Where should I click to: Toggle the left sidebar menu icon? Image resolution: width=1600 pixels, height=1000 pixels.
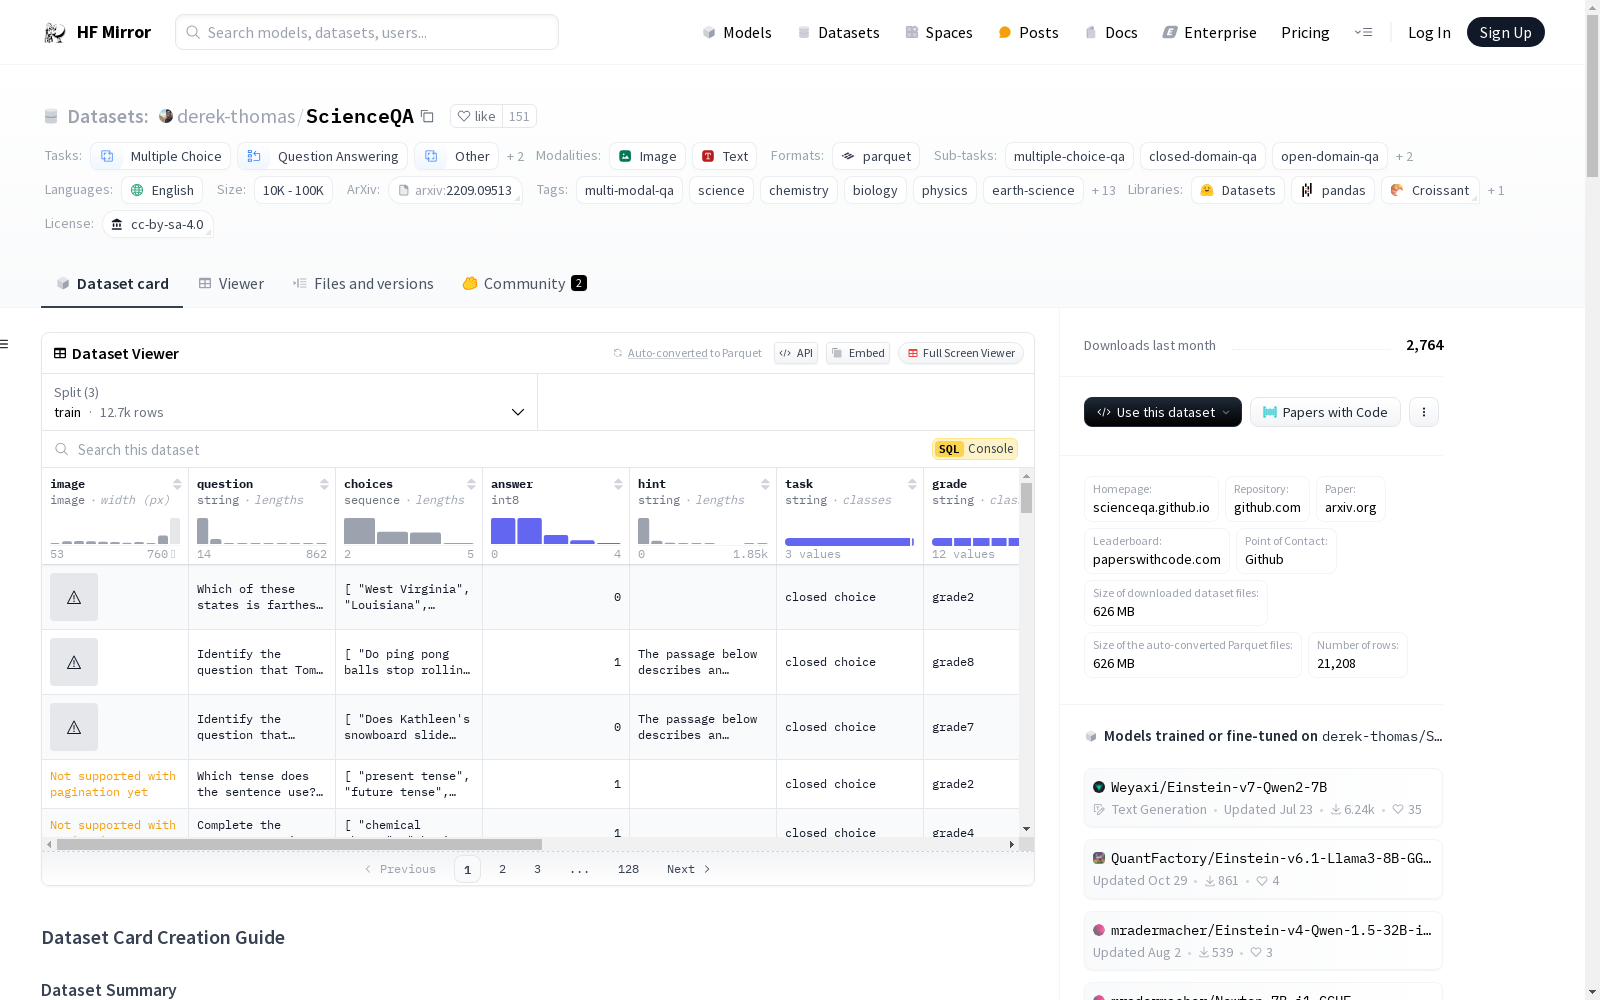[x=4, y=344]
